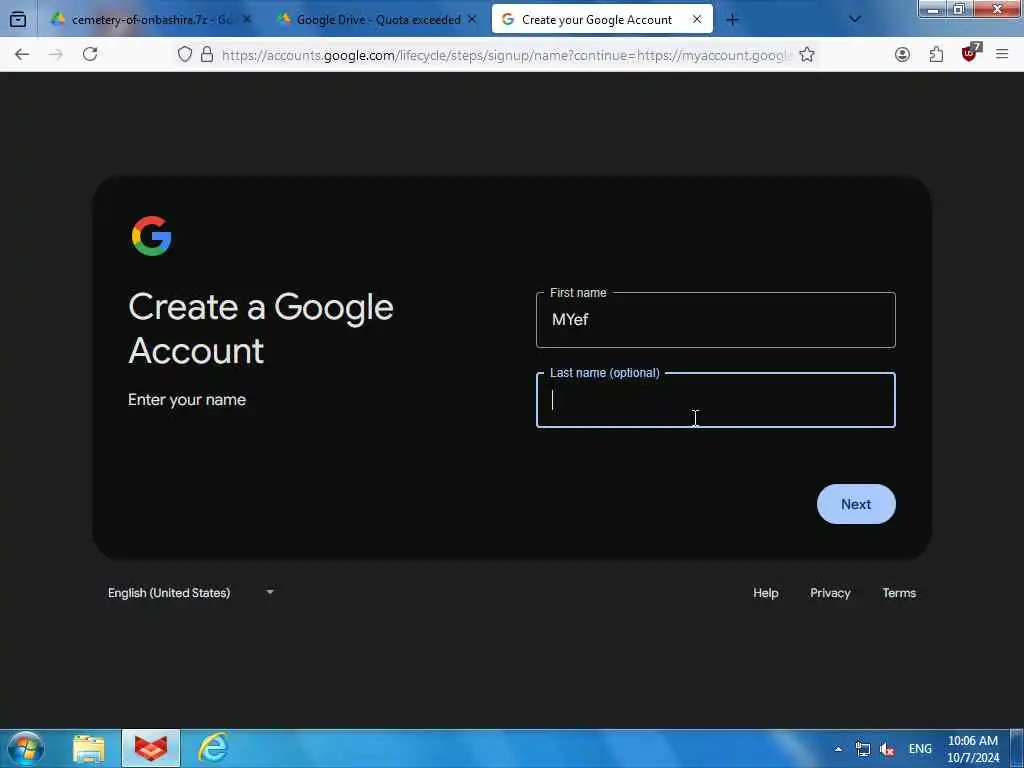The height and width of the screenshot is (768, 1024).
Task: Open Firefox account icon
Action: (x=903, y=54)
